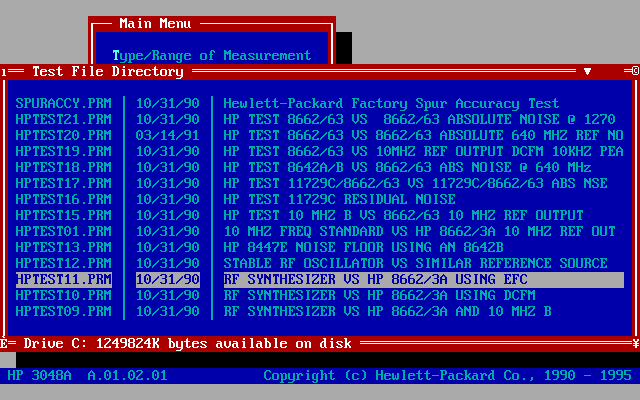Select file HPTEST19.PRM
Image resolution: width=640 pixels, height=400 pixels.
pos(64,151)
